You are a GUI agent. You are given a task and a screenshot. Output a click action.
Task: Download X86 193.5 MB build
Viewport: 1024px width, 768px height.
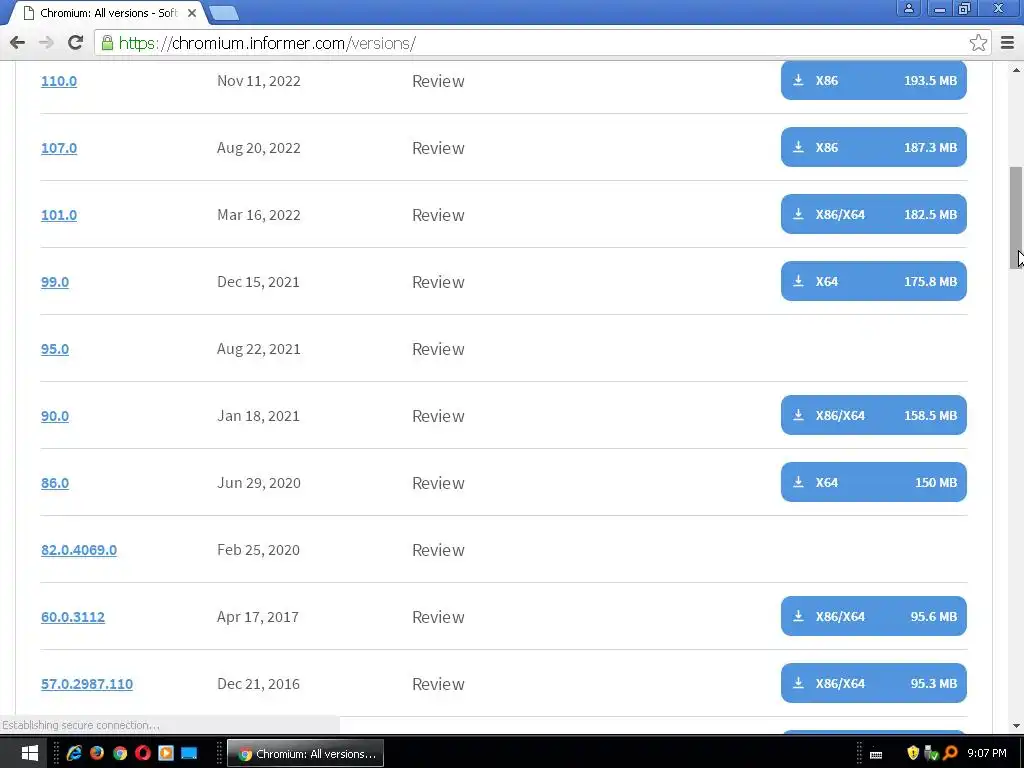tap(873, 80)
